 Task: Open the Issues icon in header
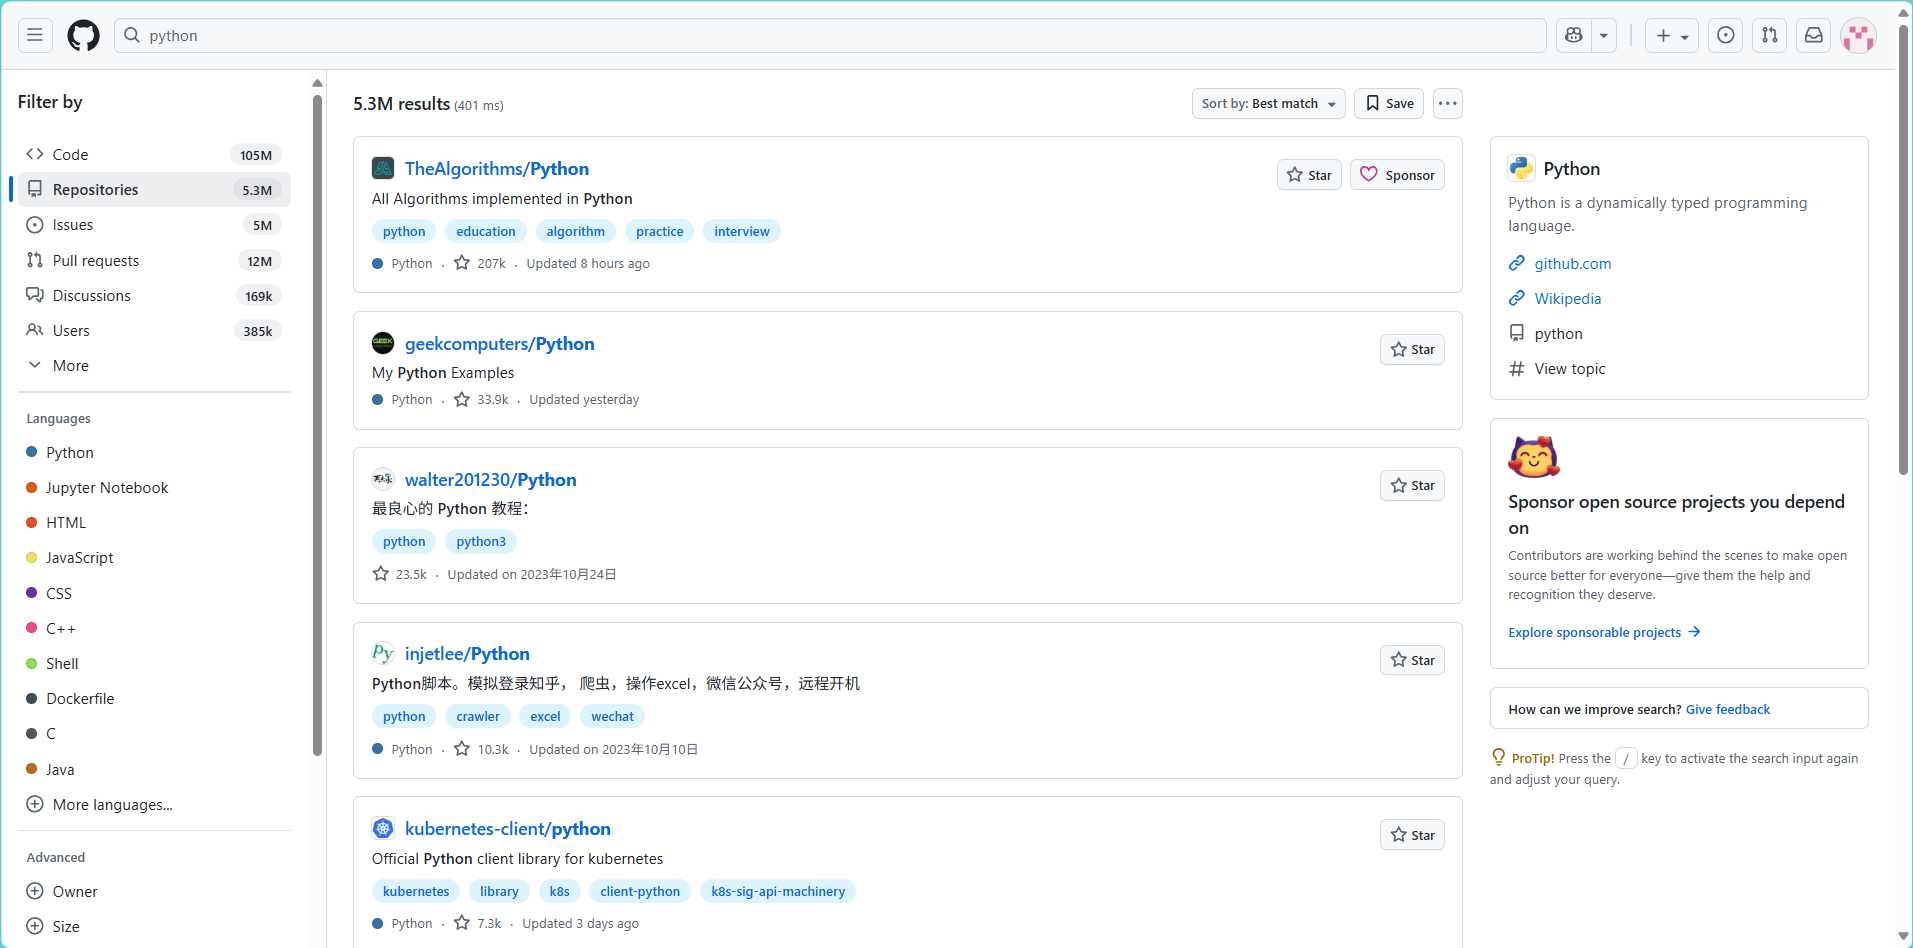[x=1725, y=36]
